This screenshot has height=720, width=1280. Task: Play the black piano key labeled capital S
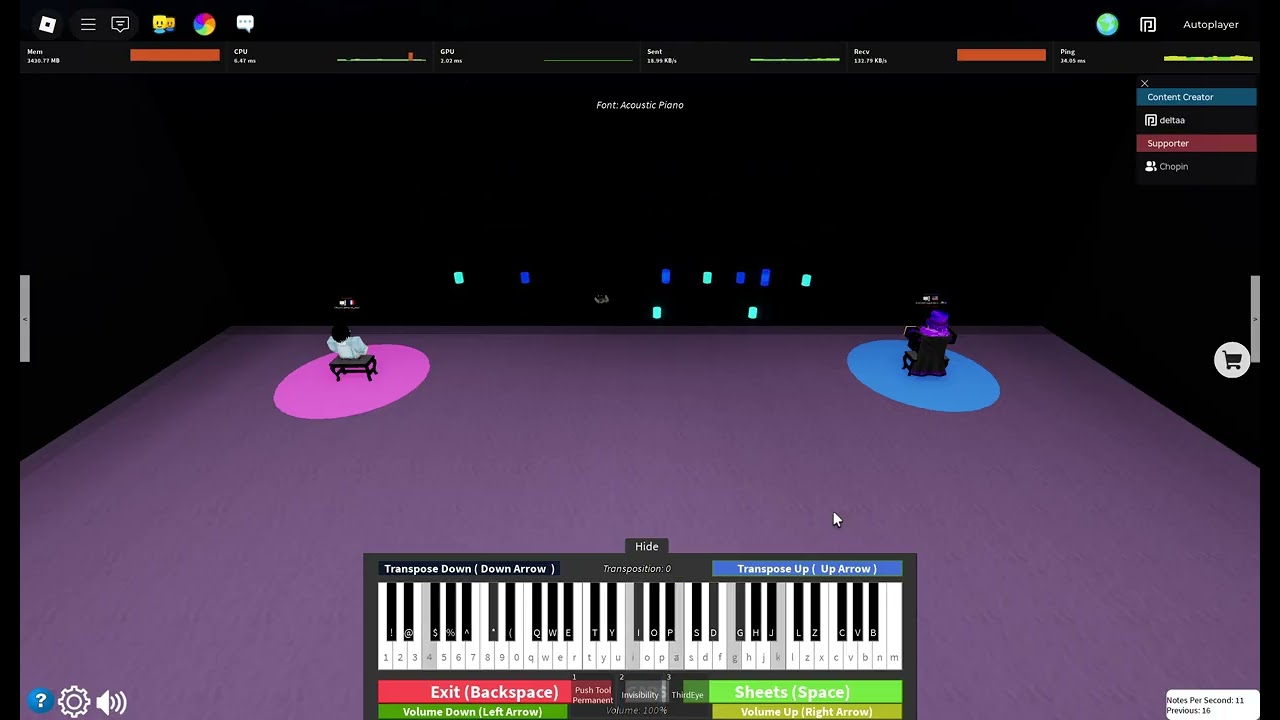click(x=697, y=612)
